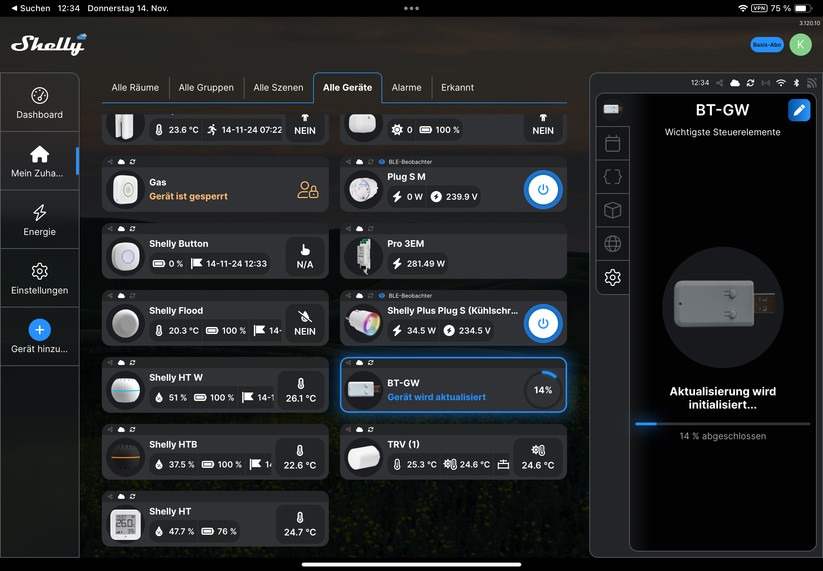Click the BT-GW device image

pos(723,307)
